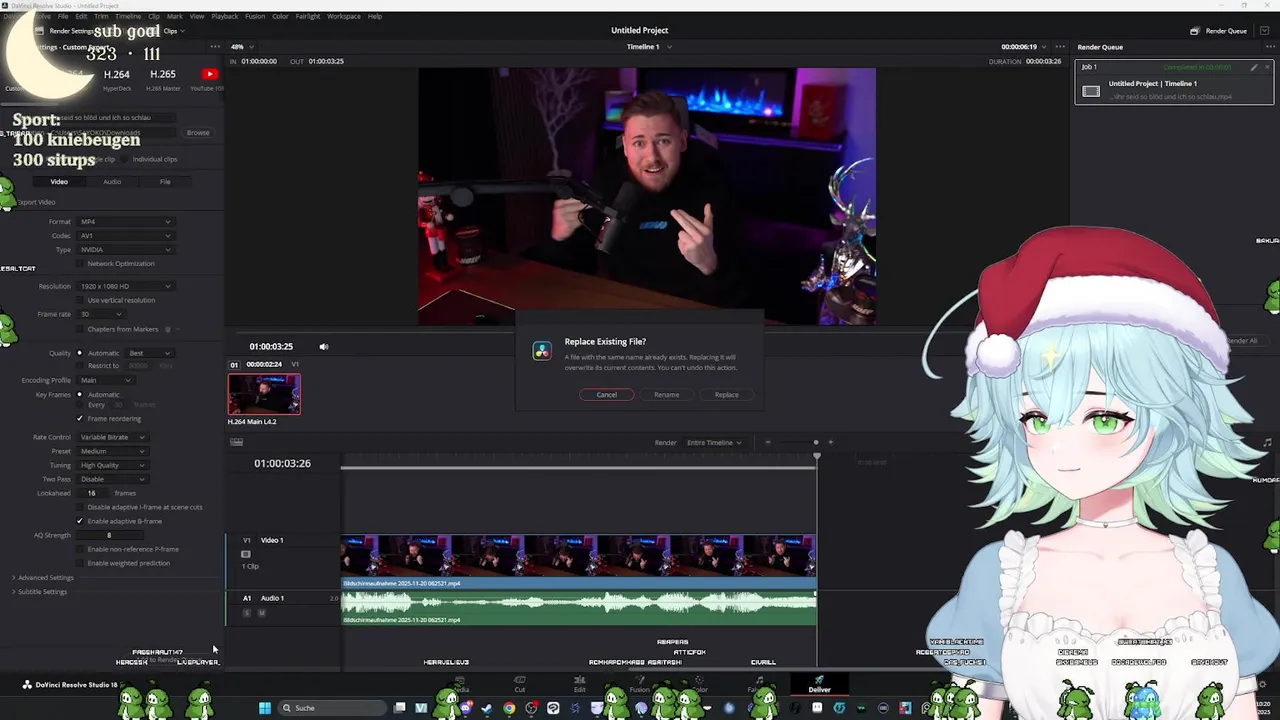
Task: Select Job 1 in Render Queue
Action: coord(1174,82)
